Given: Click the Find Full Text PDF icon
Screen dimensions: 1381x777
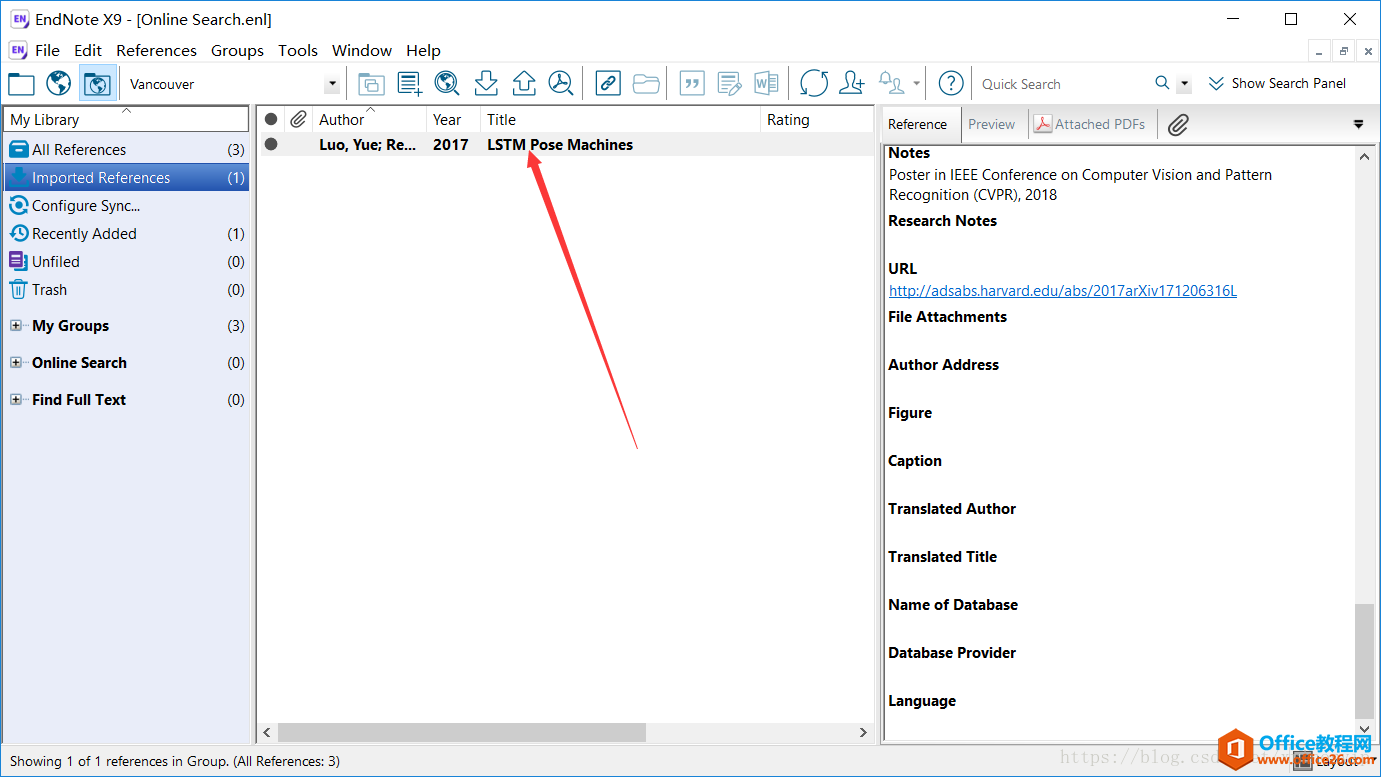Looking at the screenshot, I should tap(562, 84).
